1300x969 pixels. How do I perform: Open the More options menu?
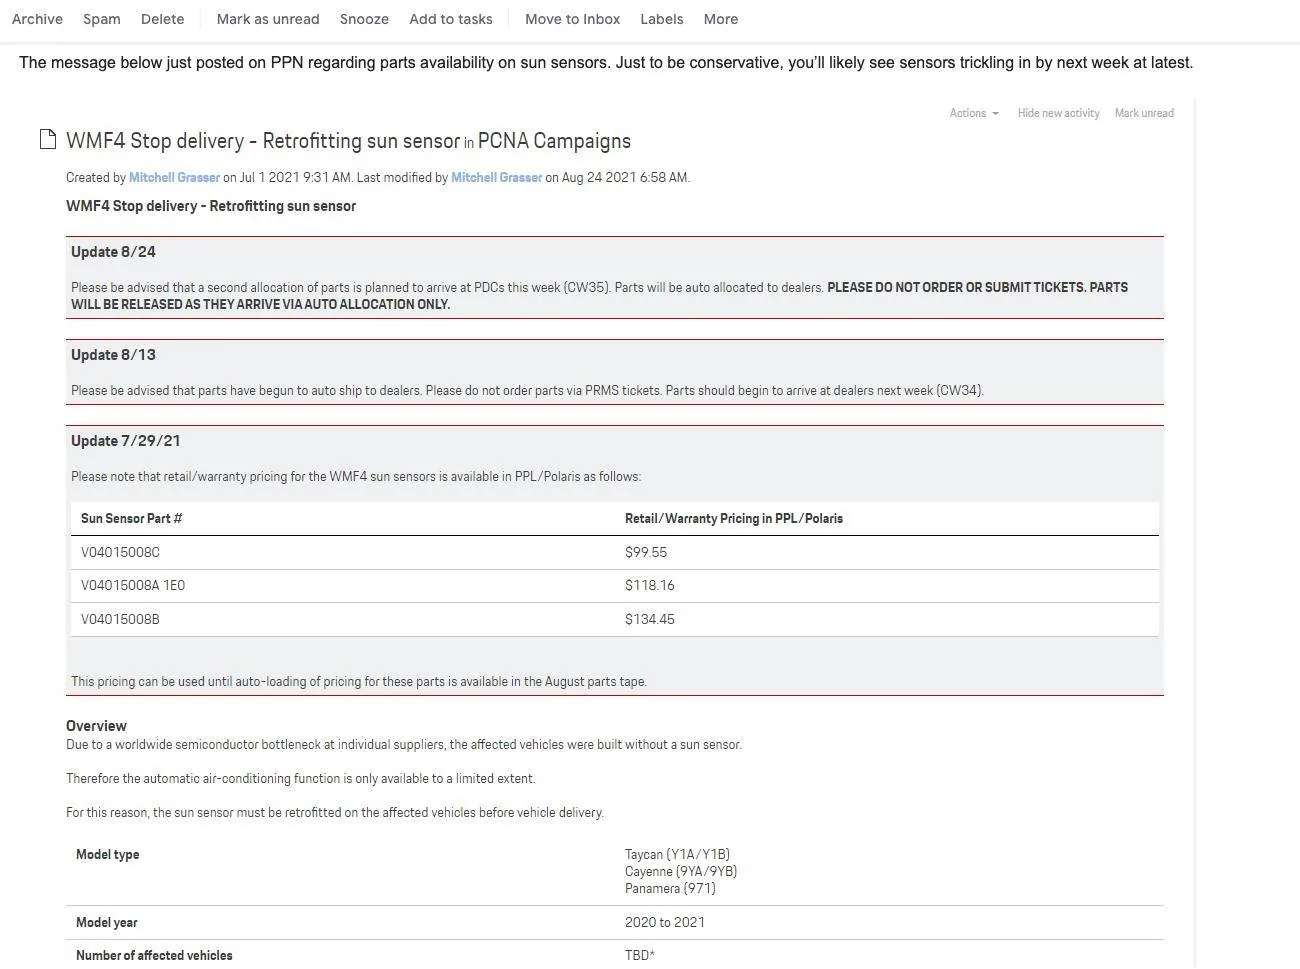pyautogui.click(x=721, y=19)
